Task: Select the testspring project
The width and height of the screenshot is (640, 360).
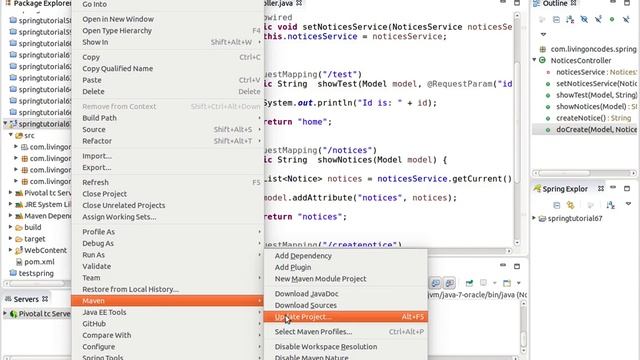Action: click(36, 273)
